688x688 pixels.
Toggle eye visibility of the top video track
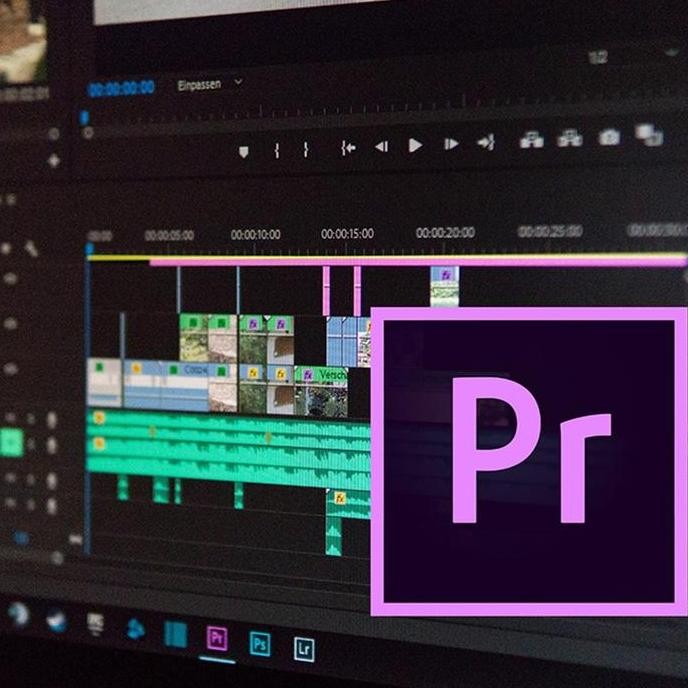point(10,278)
